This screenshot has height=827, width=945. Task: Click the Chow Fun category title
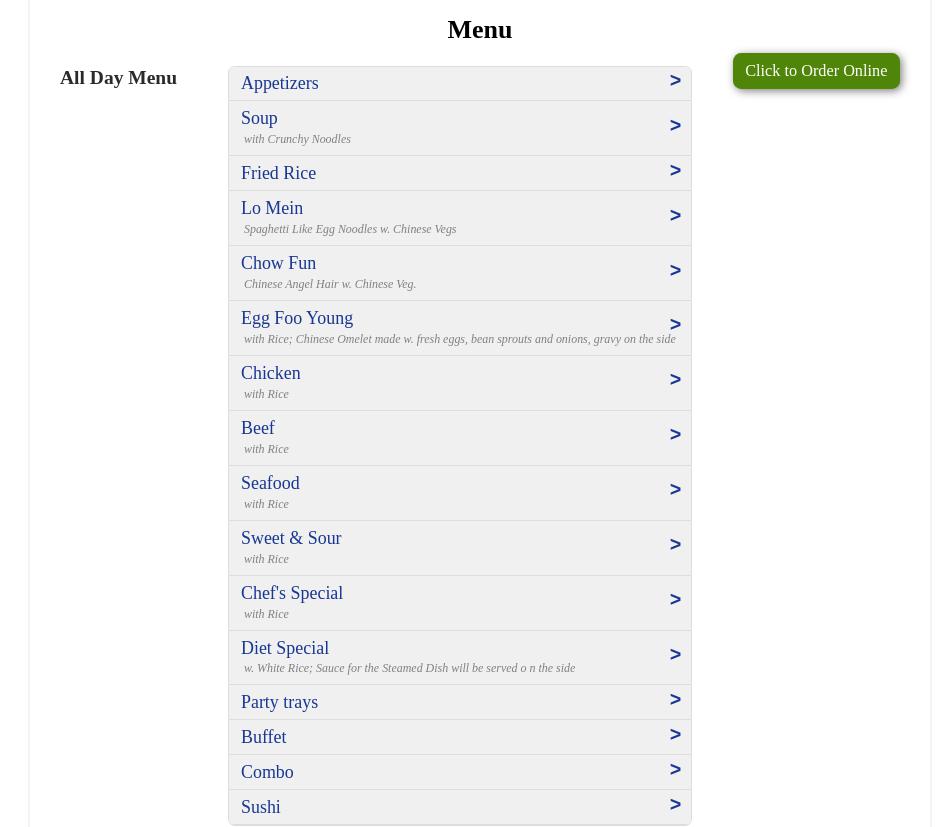point(278,263)
